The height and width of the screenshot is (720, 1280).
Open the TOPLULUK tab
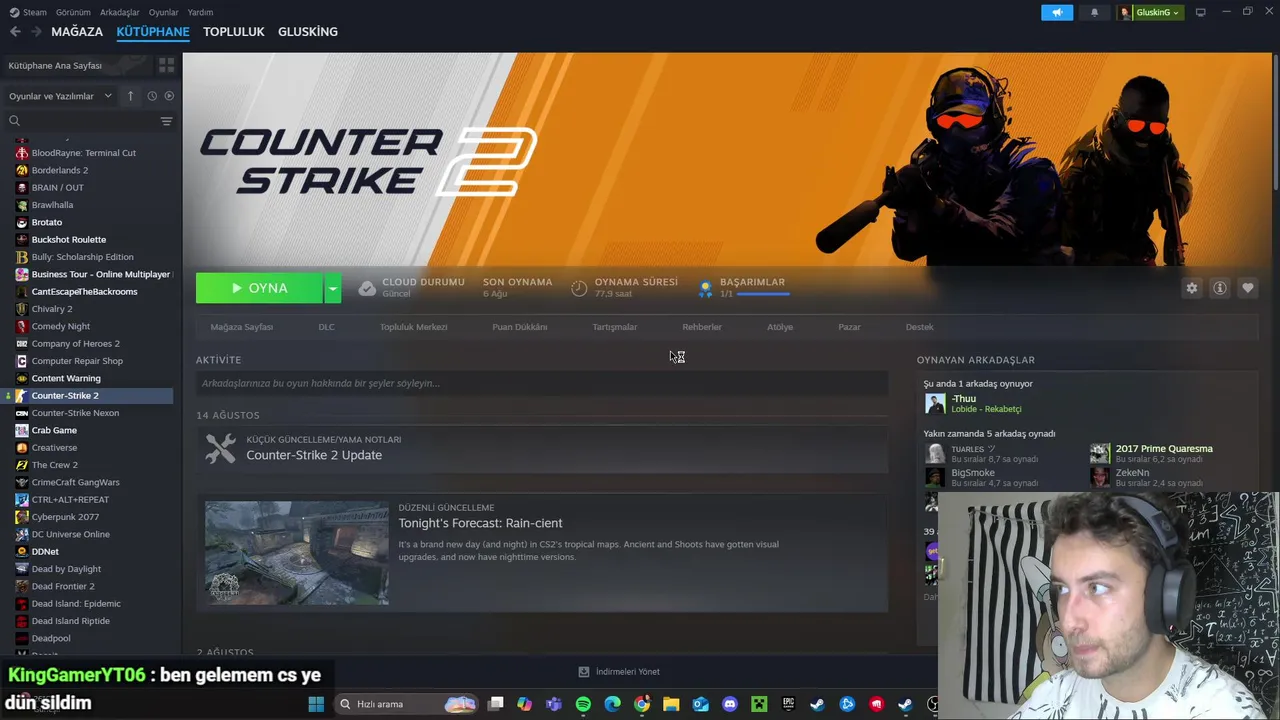point(233,32)
